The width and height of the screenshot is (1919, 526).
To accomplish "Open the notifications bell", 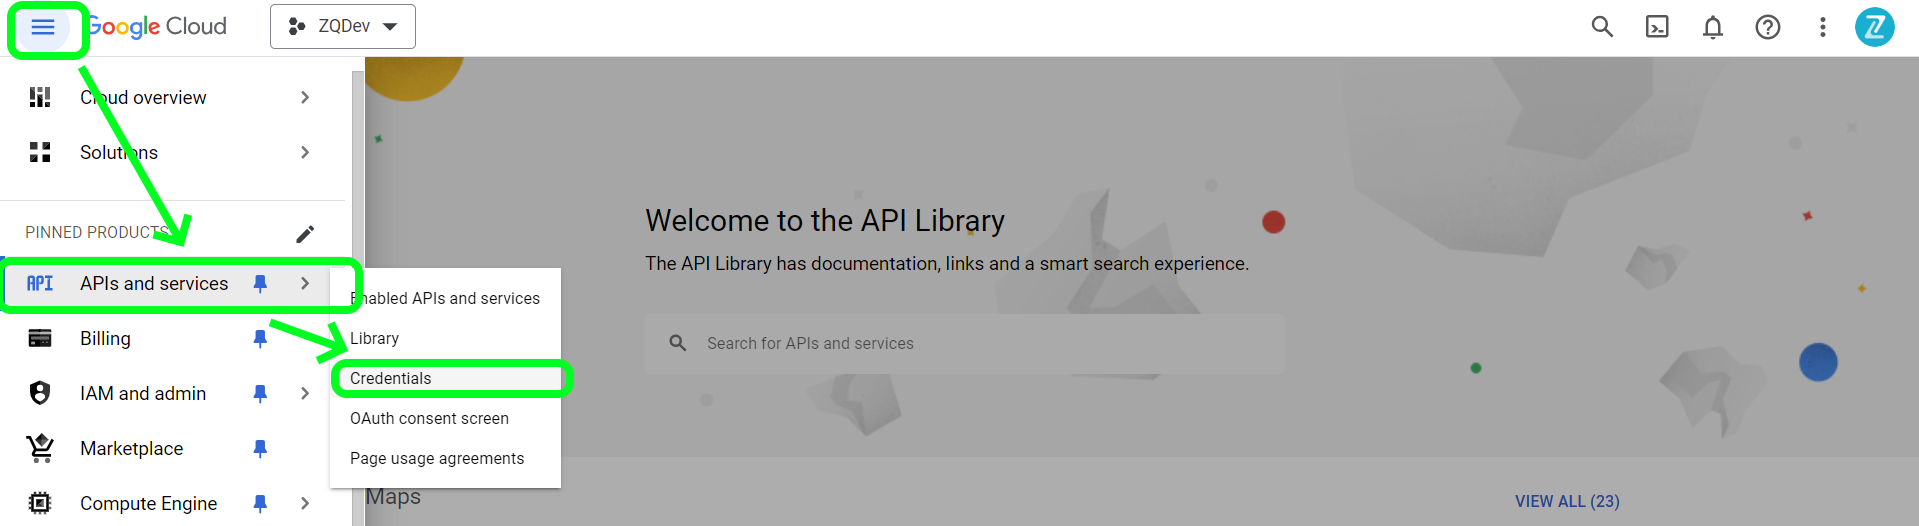I will [x=1713, y=27].
